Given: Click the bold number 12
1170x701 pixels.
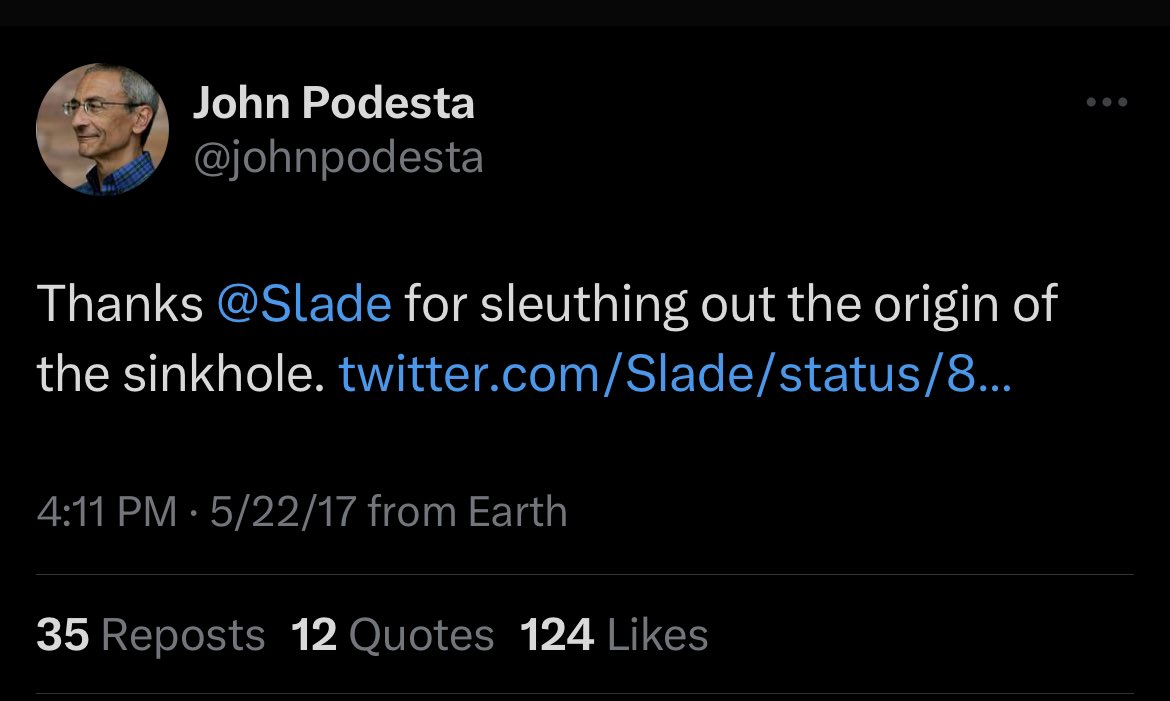Looking at the screenshot, I should click(x=314, y=636).
